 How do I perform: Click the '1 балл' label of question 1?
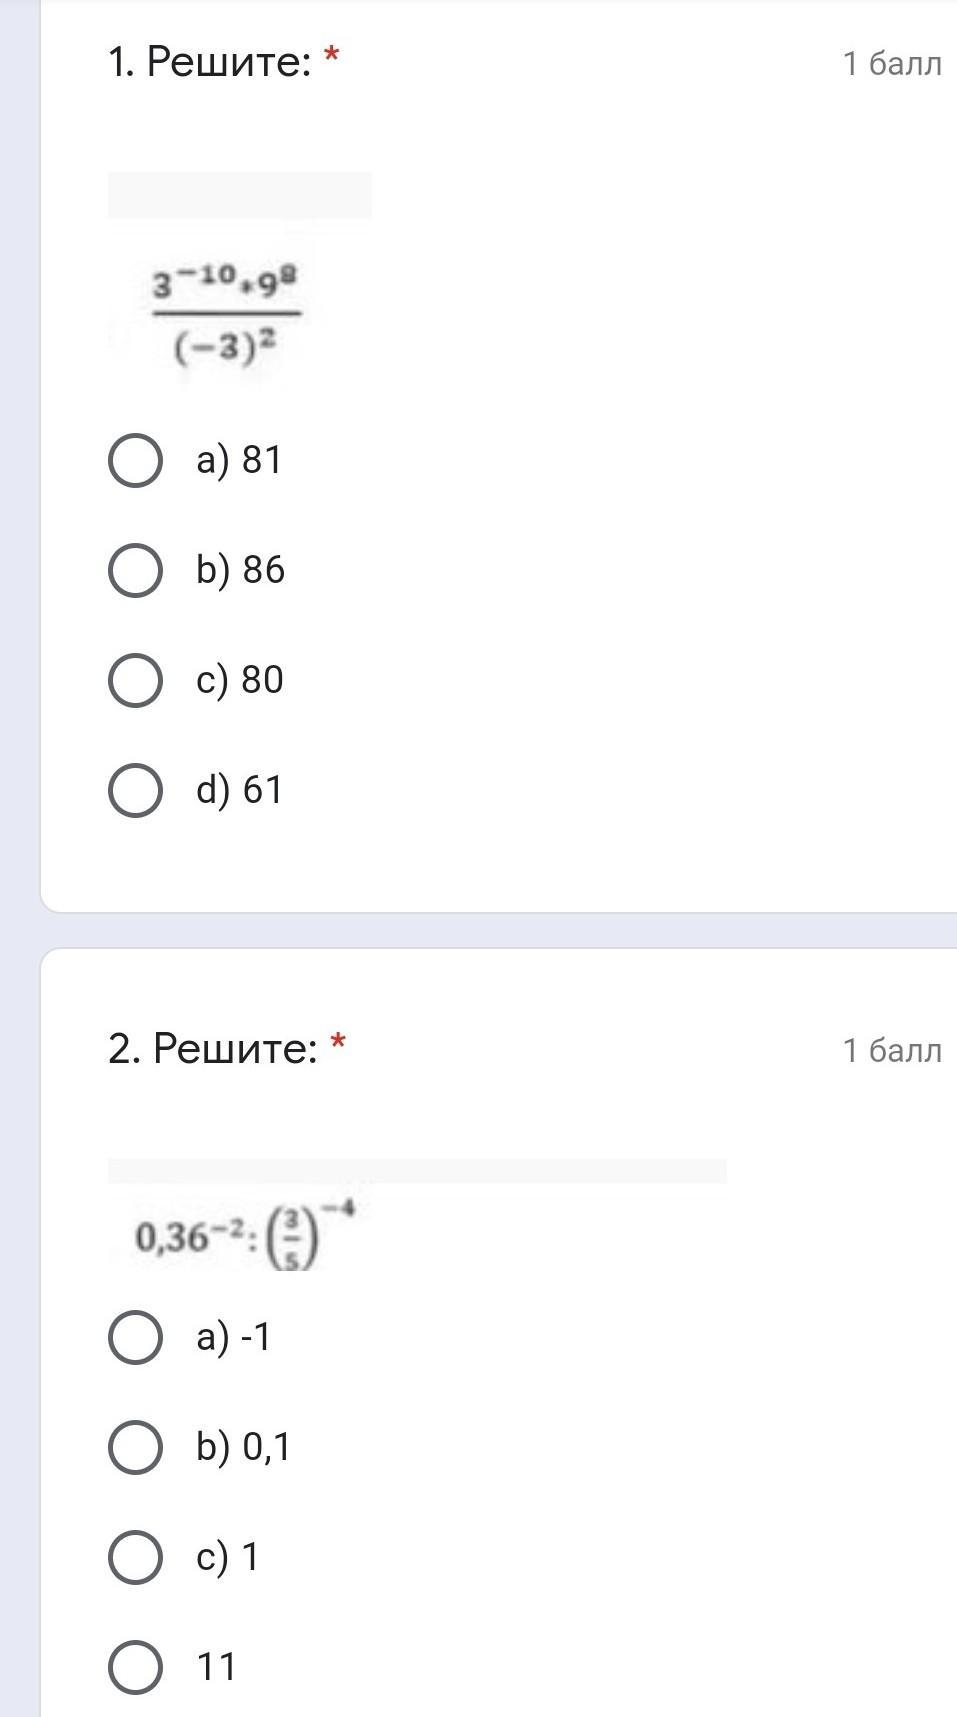891,64
